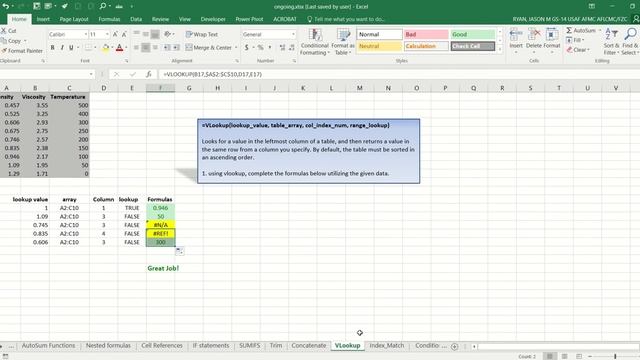Switch to Page Layout view in status bar
The image size is (640, 360).
pyautogui.click(x=564, y=356)
